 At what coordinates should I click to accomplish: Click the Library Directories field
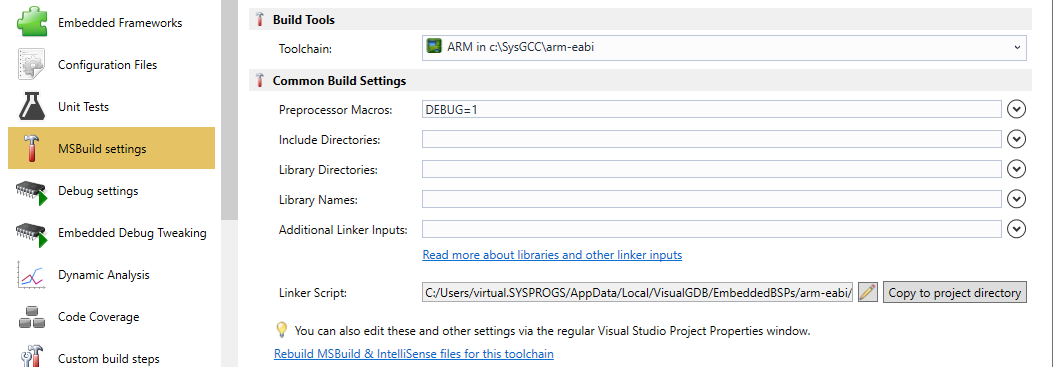pyautogui.click(x=712, y=169)
